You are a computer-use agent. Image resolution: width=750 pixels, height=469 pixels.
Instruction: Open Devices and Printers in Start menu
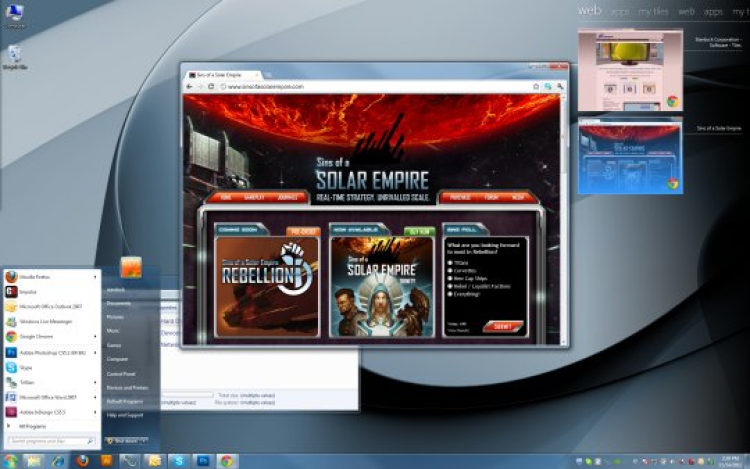coord(127,388)
